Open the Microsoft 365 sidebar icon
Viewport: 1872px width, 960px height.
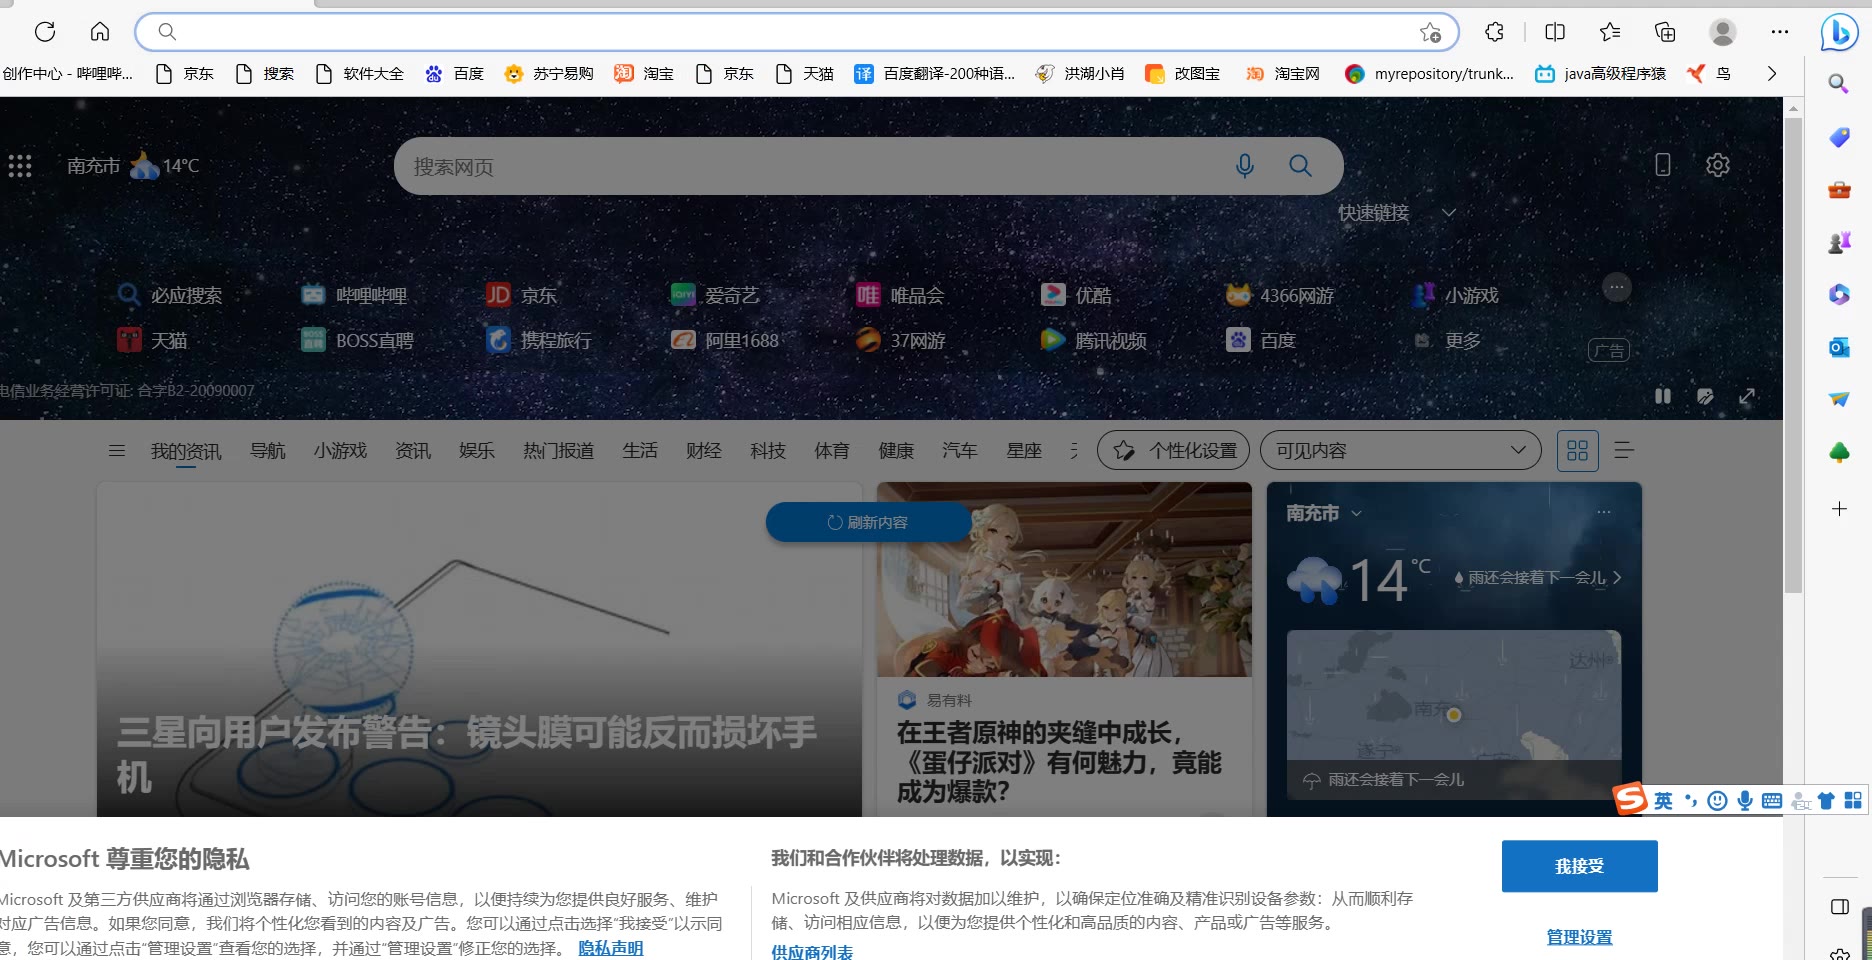(x=1839, y=294)
